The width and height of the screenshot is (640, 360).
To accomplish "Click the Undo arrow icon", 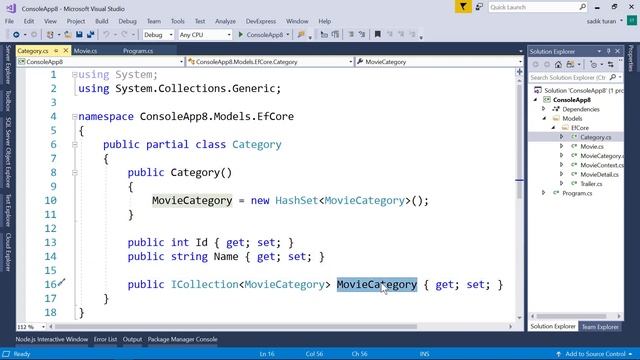I will coord(107,35).
